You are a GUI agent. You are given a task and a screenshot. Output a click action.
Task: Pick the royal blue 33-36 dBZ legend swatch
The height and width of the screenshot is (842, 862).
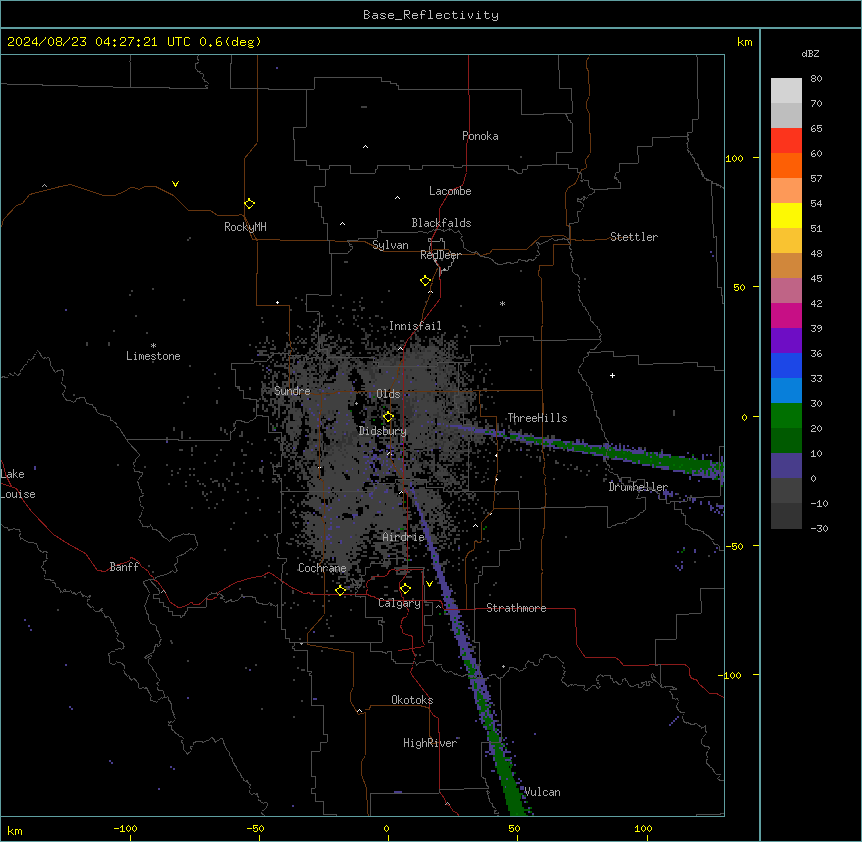[786, 365]
